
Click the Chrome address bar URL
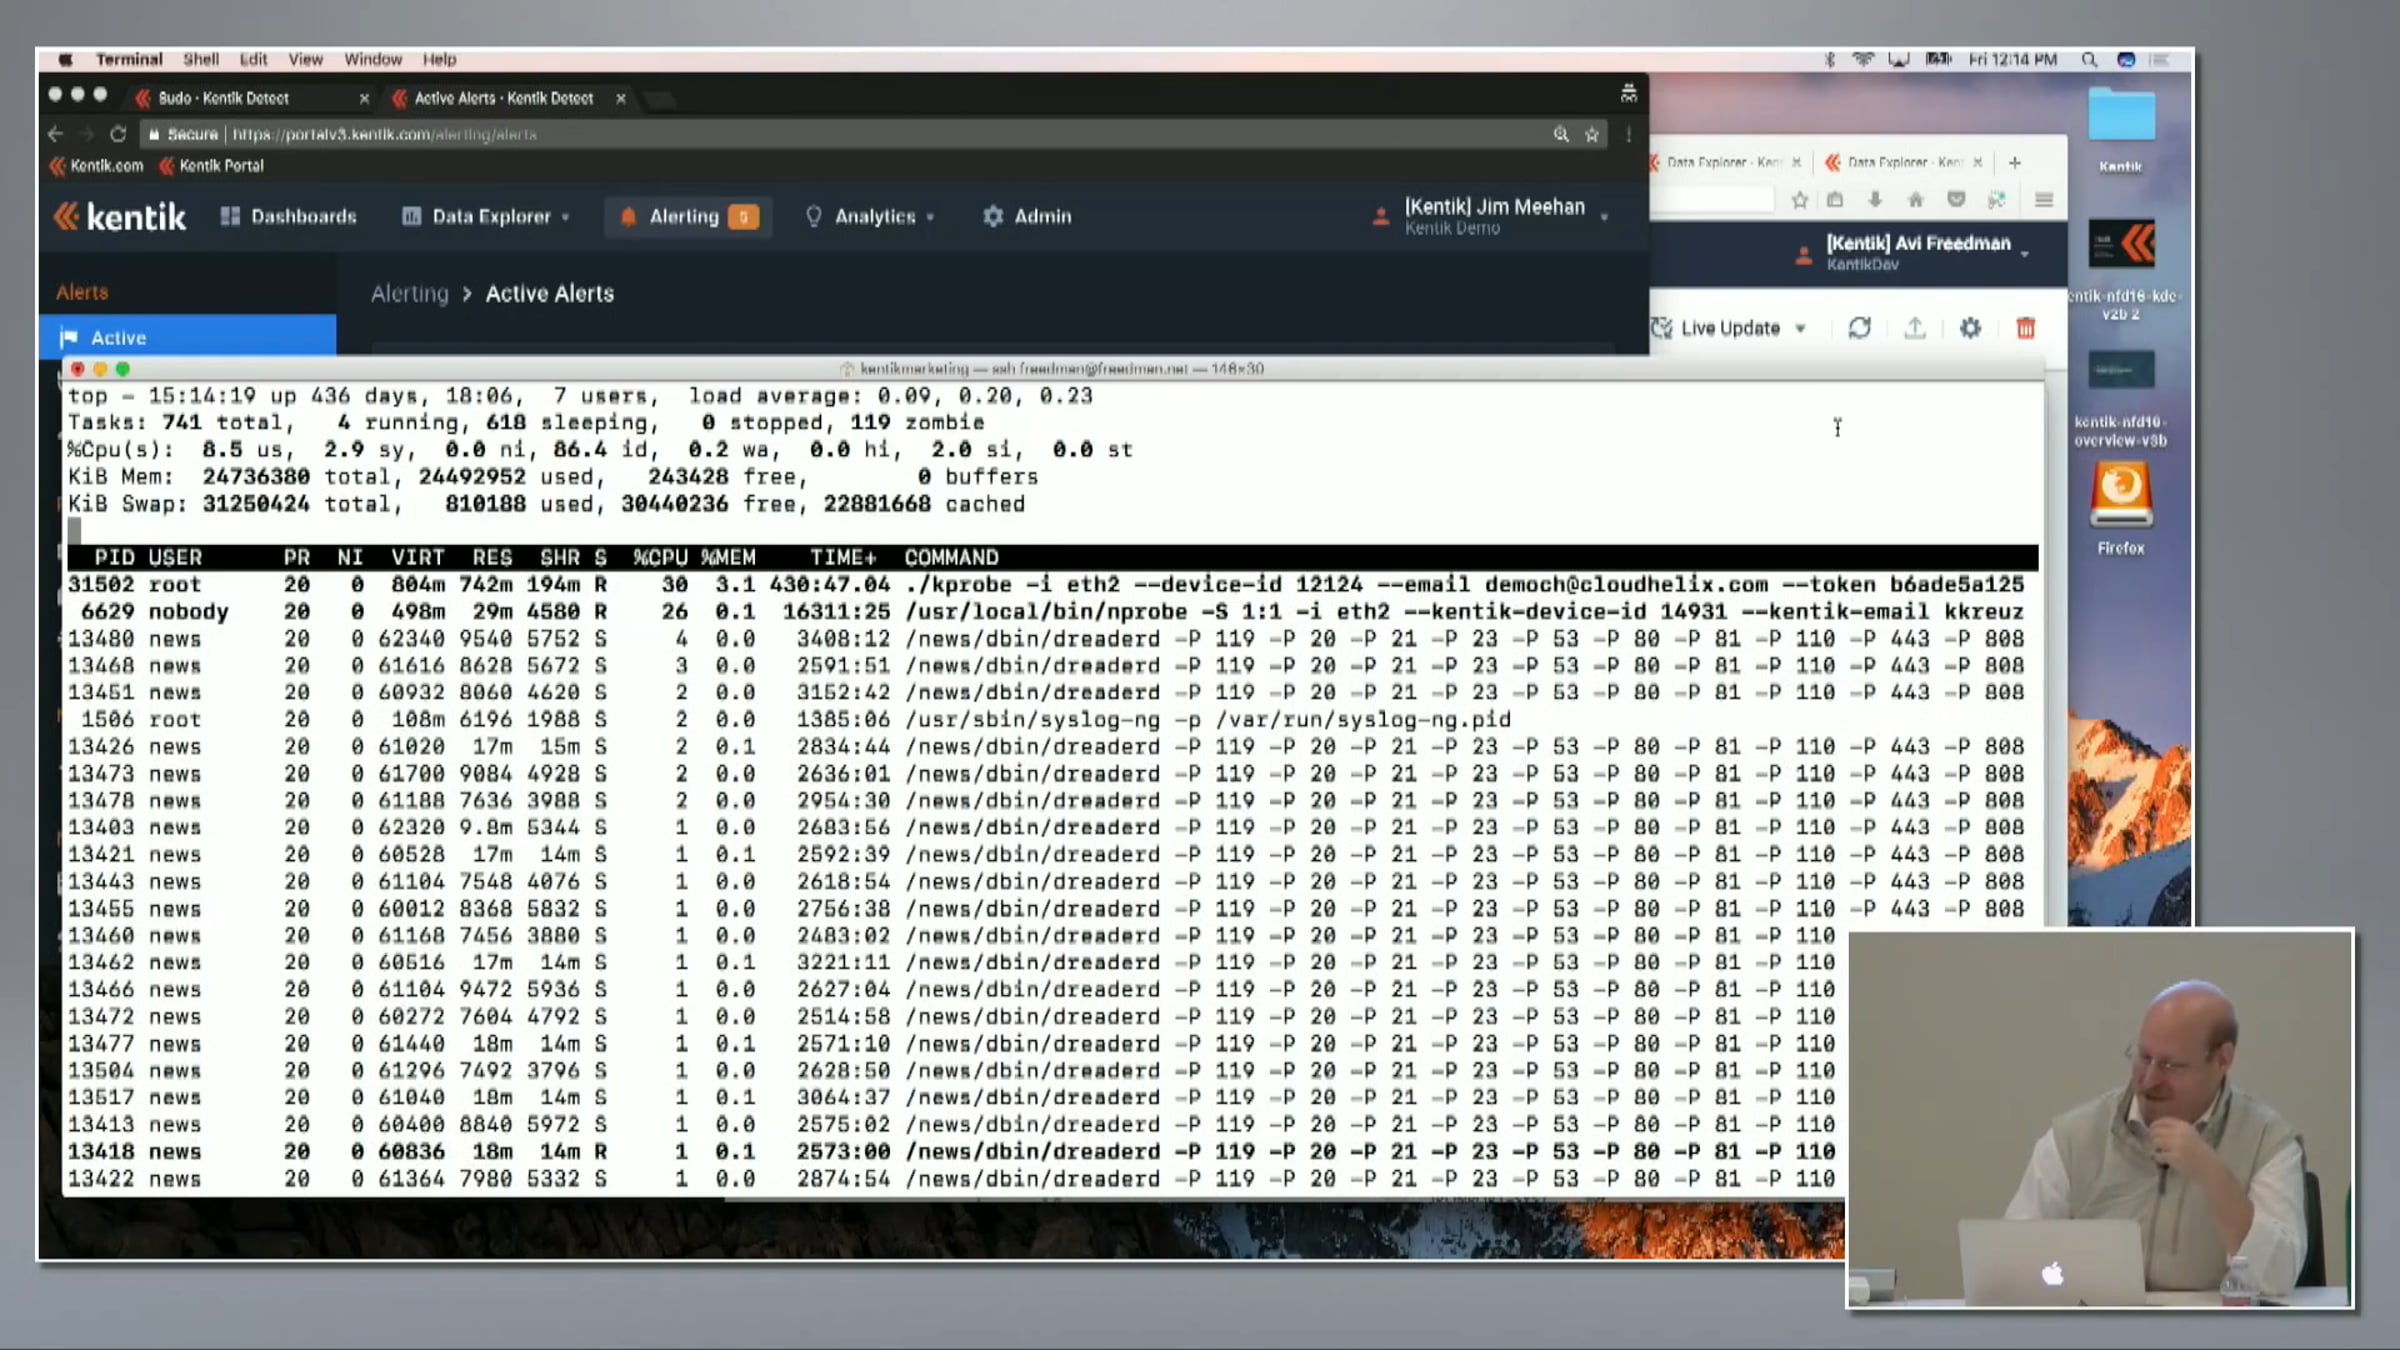(385, 134)
